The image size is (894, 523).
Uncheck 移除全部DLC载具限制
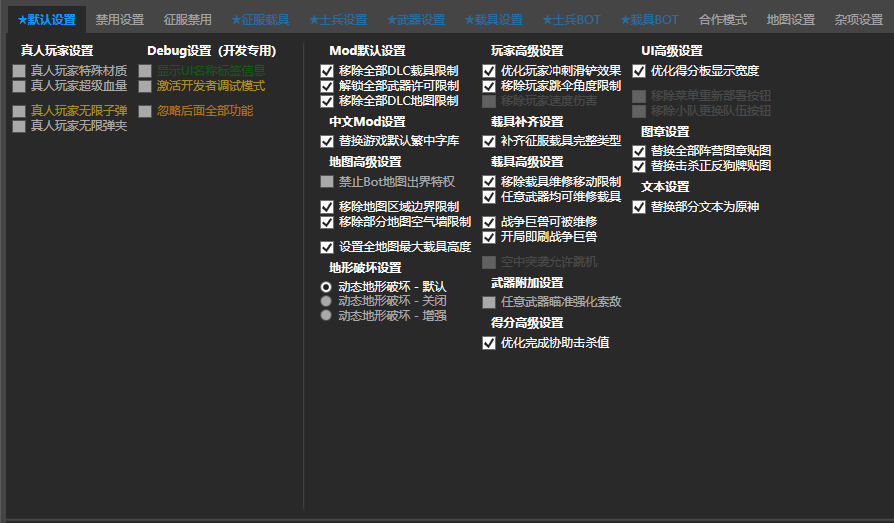(327, 71)
